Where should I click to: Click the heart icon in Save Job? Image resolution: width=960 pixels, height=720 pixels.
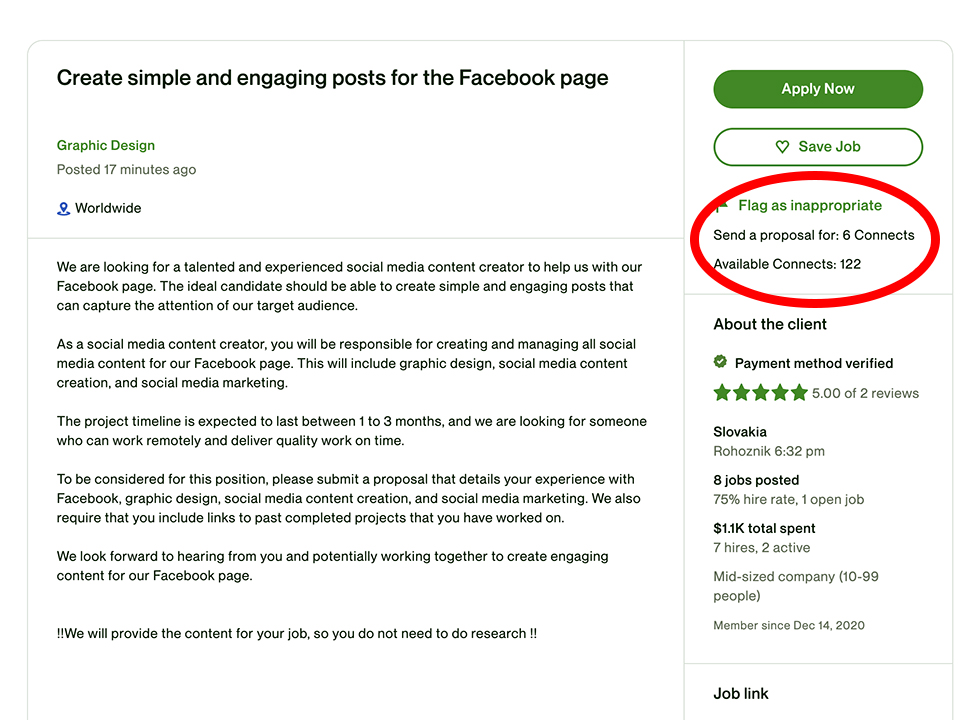[782, 147]
